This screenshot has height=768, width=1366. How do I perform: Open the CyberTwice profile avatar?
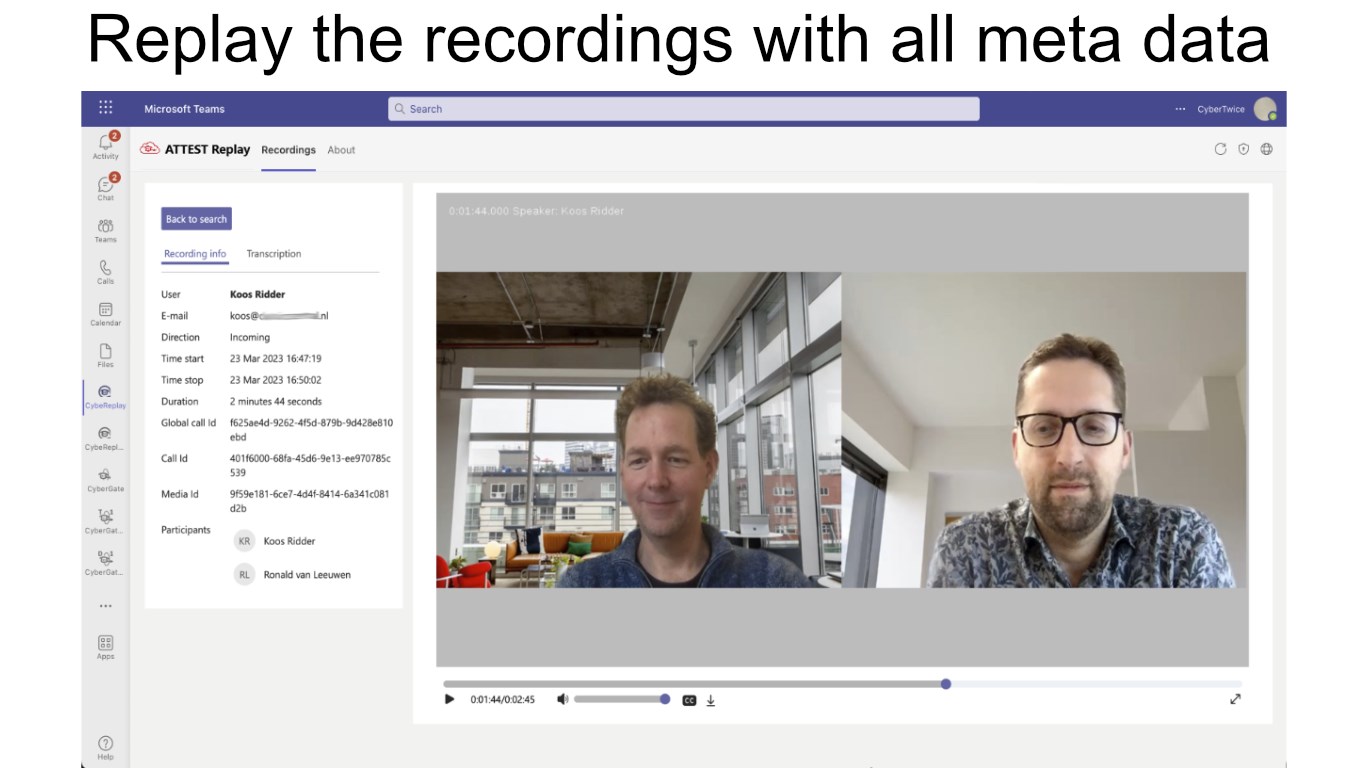click(x=1265, y=109)
